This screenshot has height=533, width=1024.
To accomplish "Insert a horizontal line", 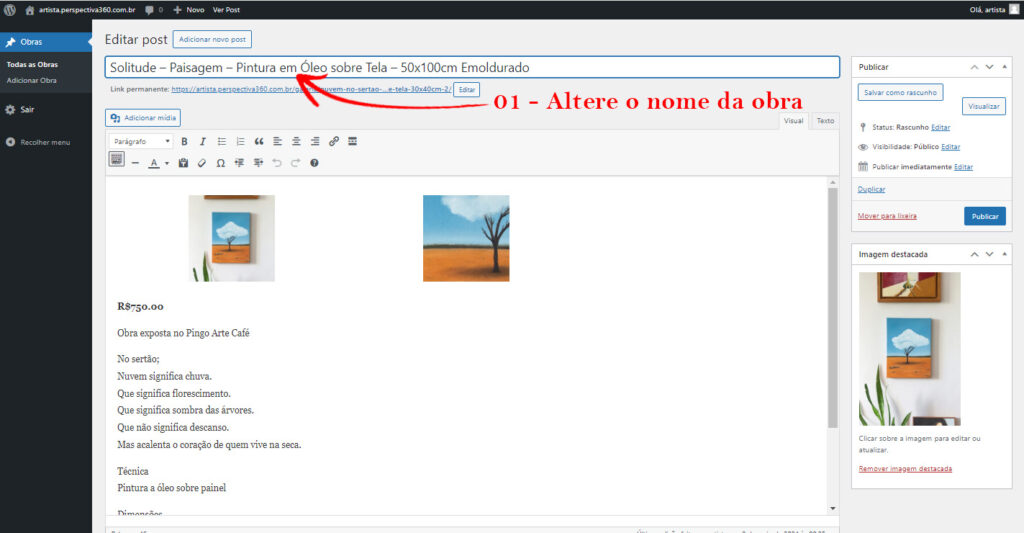I will click(135, 163).
